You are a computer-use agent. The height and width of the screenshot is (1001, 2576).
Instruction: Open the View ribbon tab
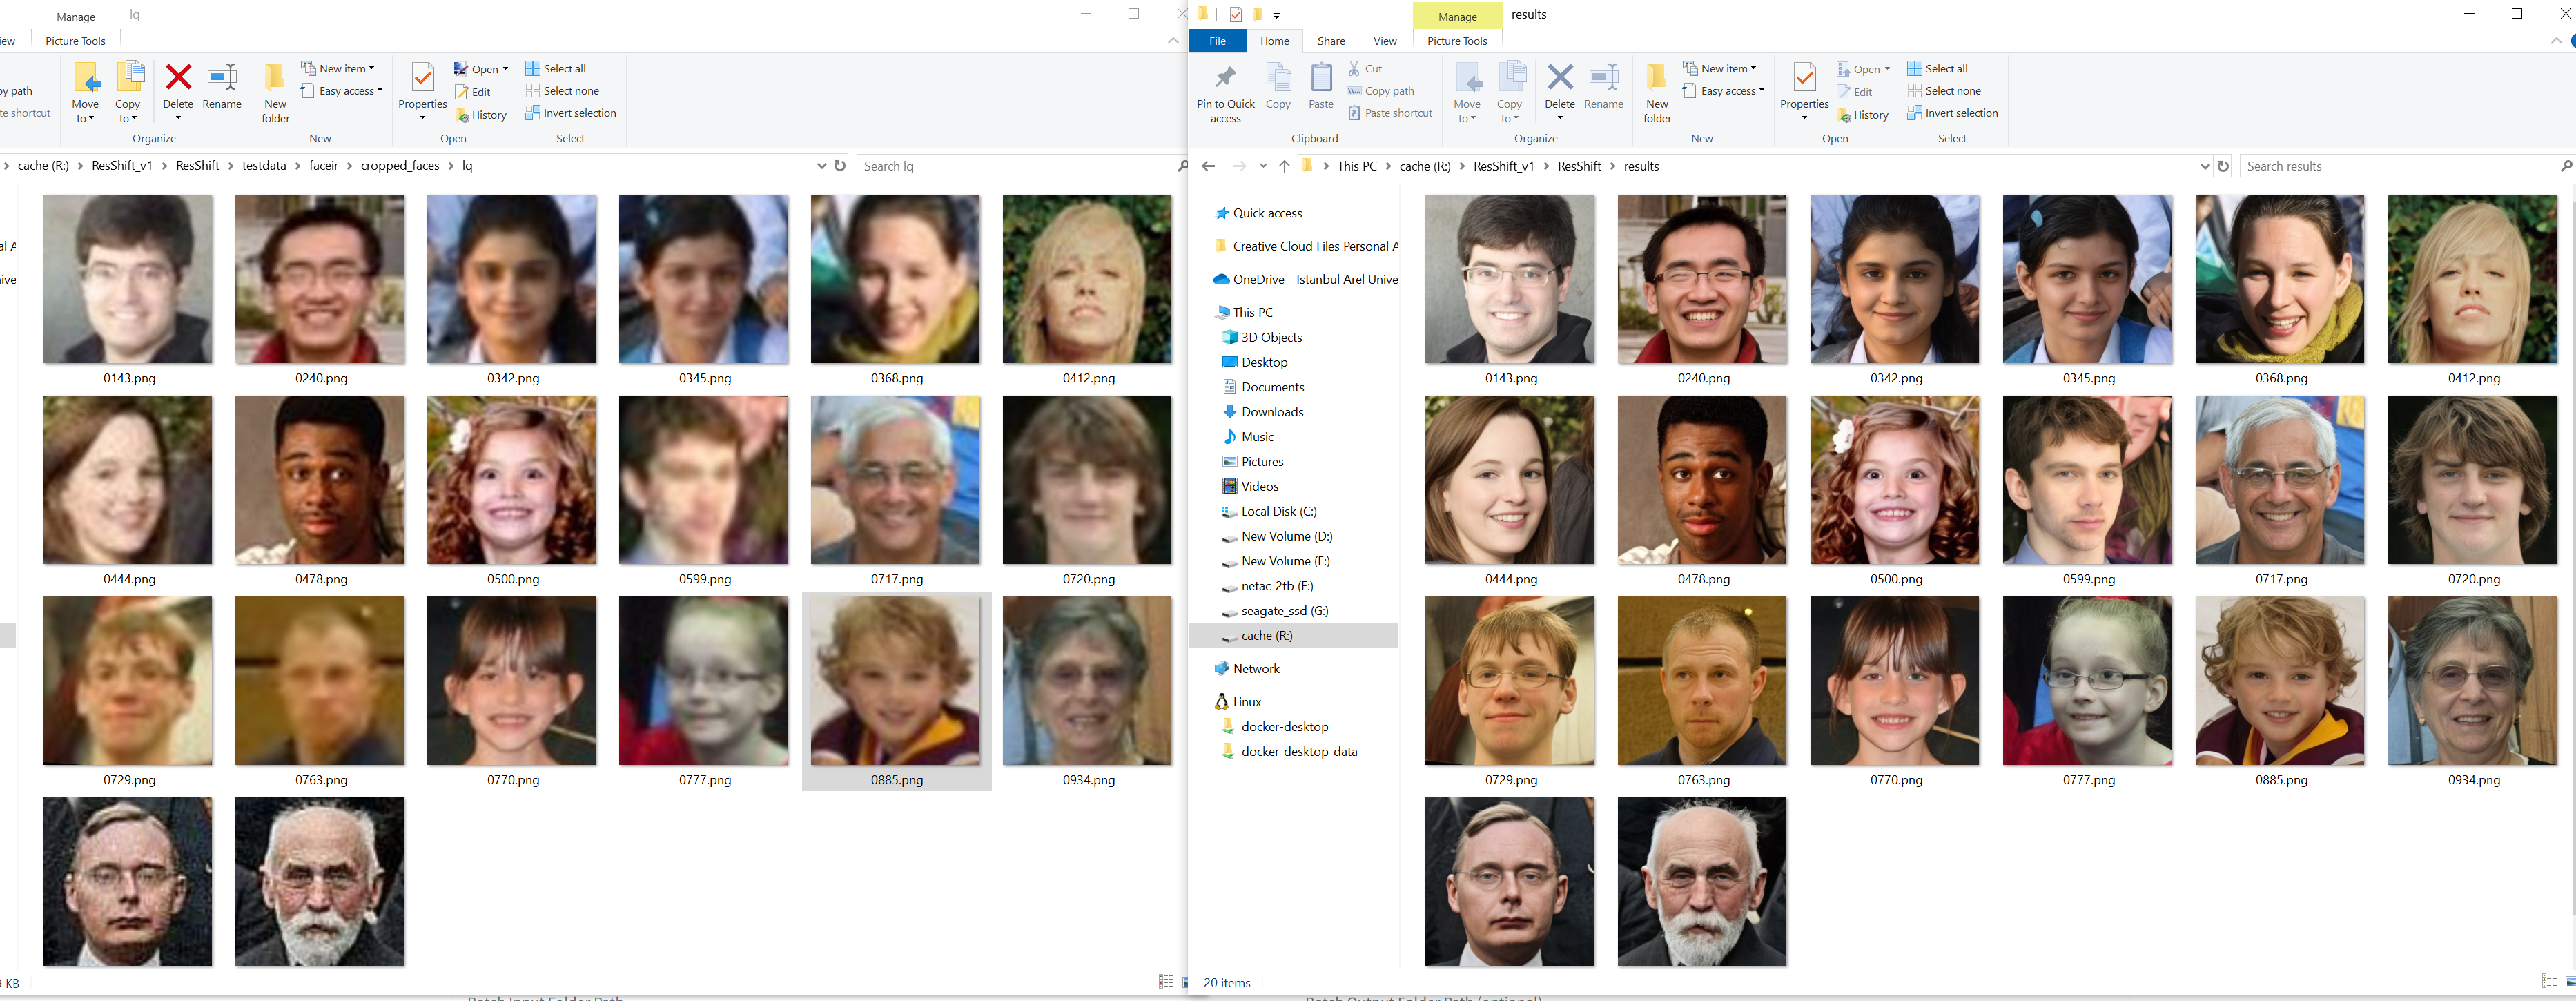click(x=1384, y=41)
